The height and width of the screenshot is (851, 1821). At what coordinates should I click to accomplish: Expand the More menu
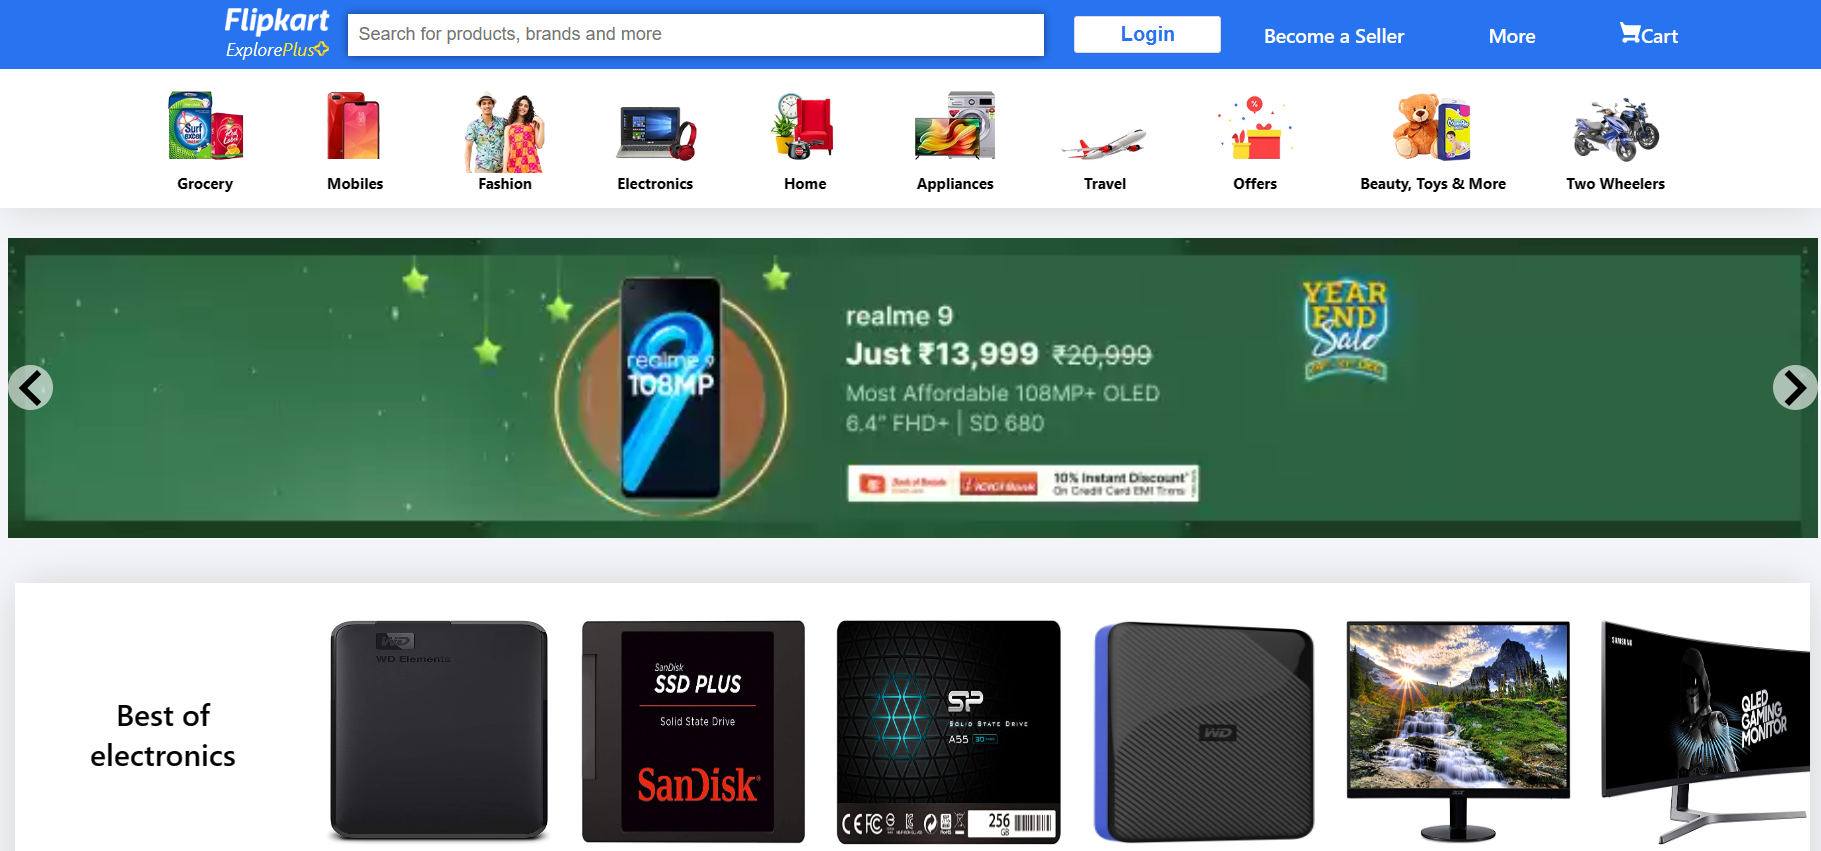(x=1512, y=36)
